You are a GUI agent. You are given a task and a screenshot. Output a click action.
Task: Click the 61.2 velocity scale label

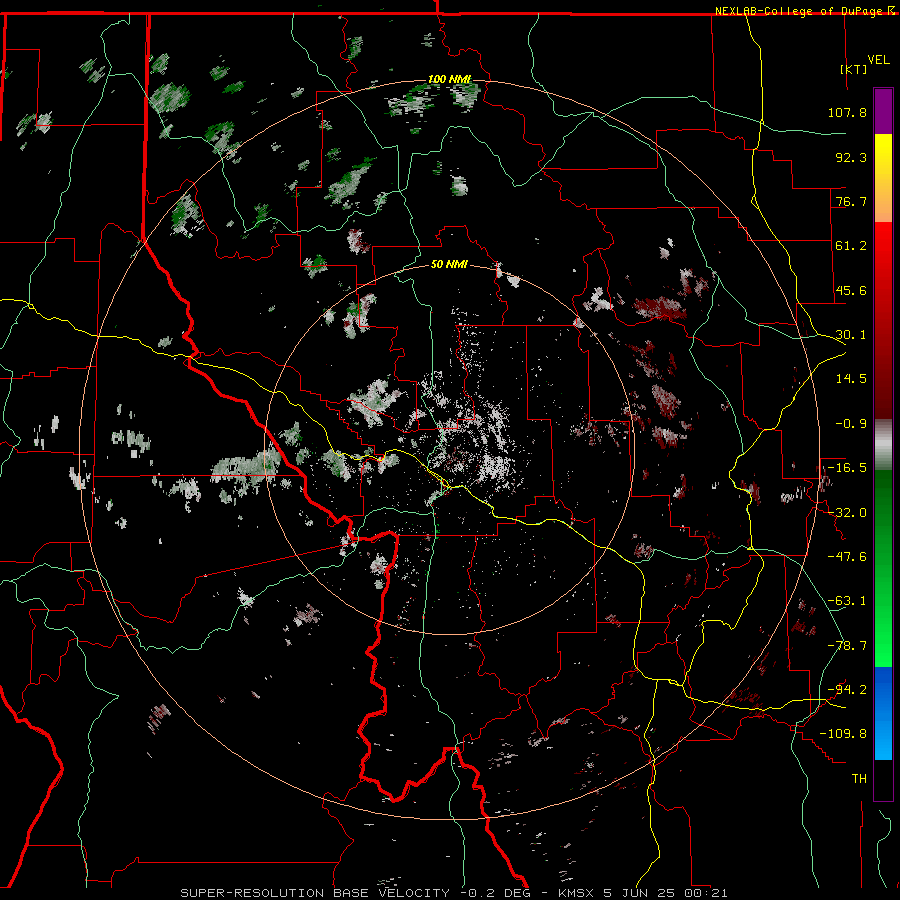tap(851, 246)
